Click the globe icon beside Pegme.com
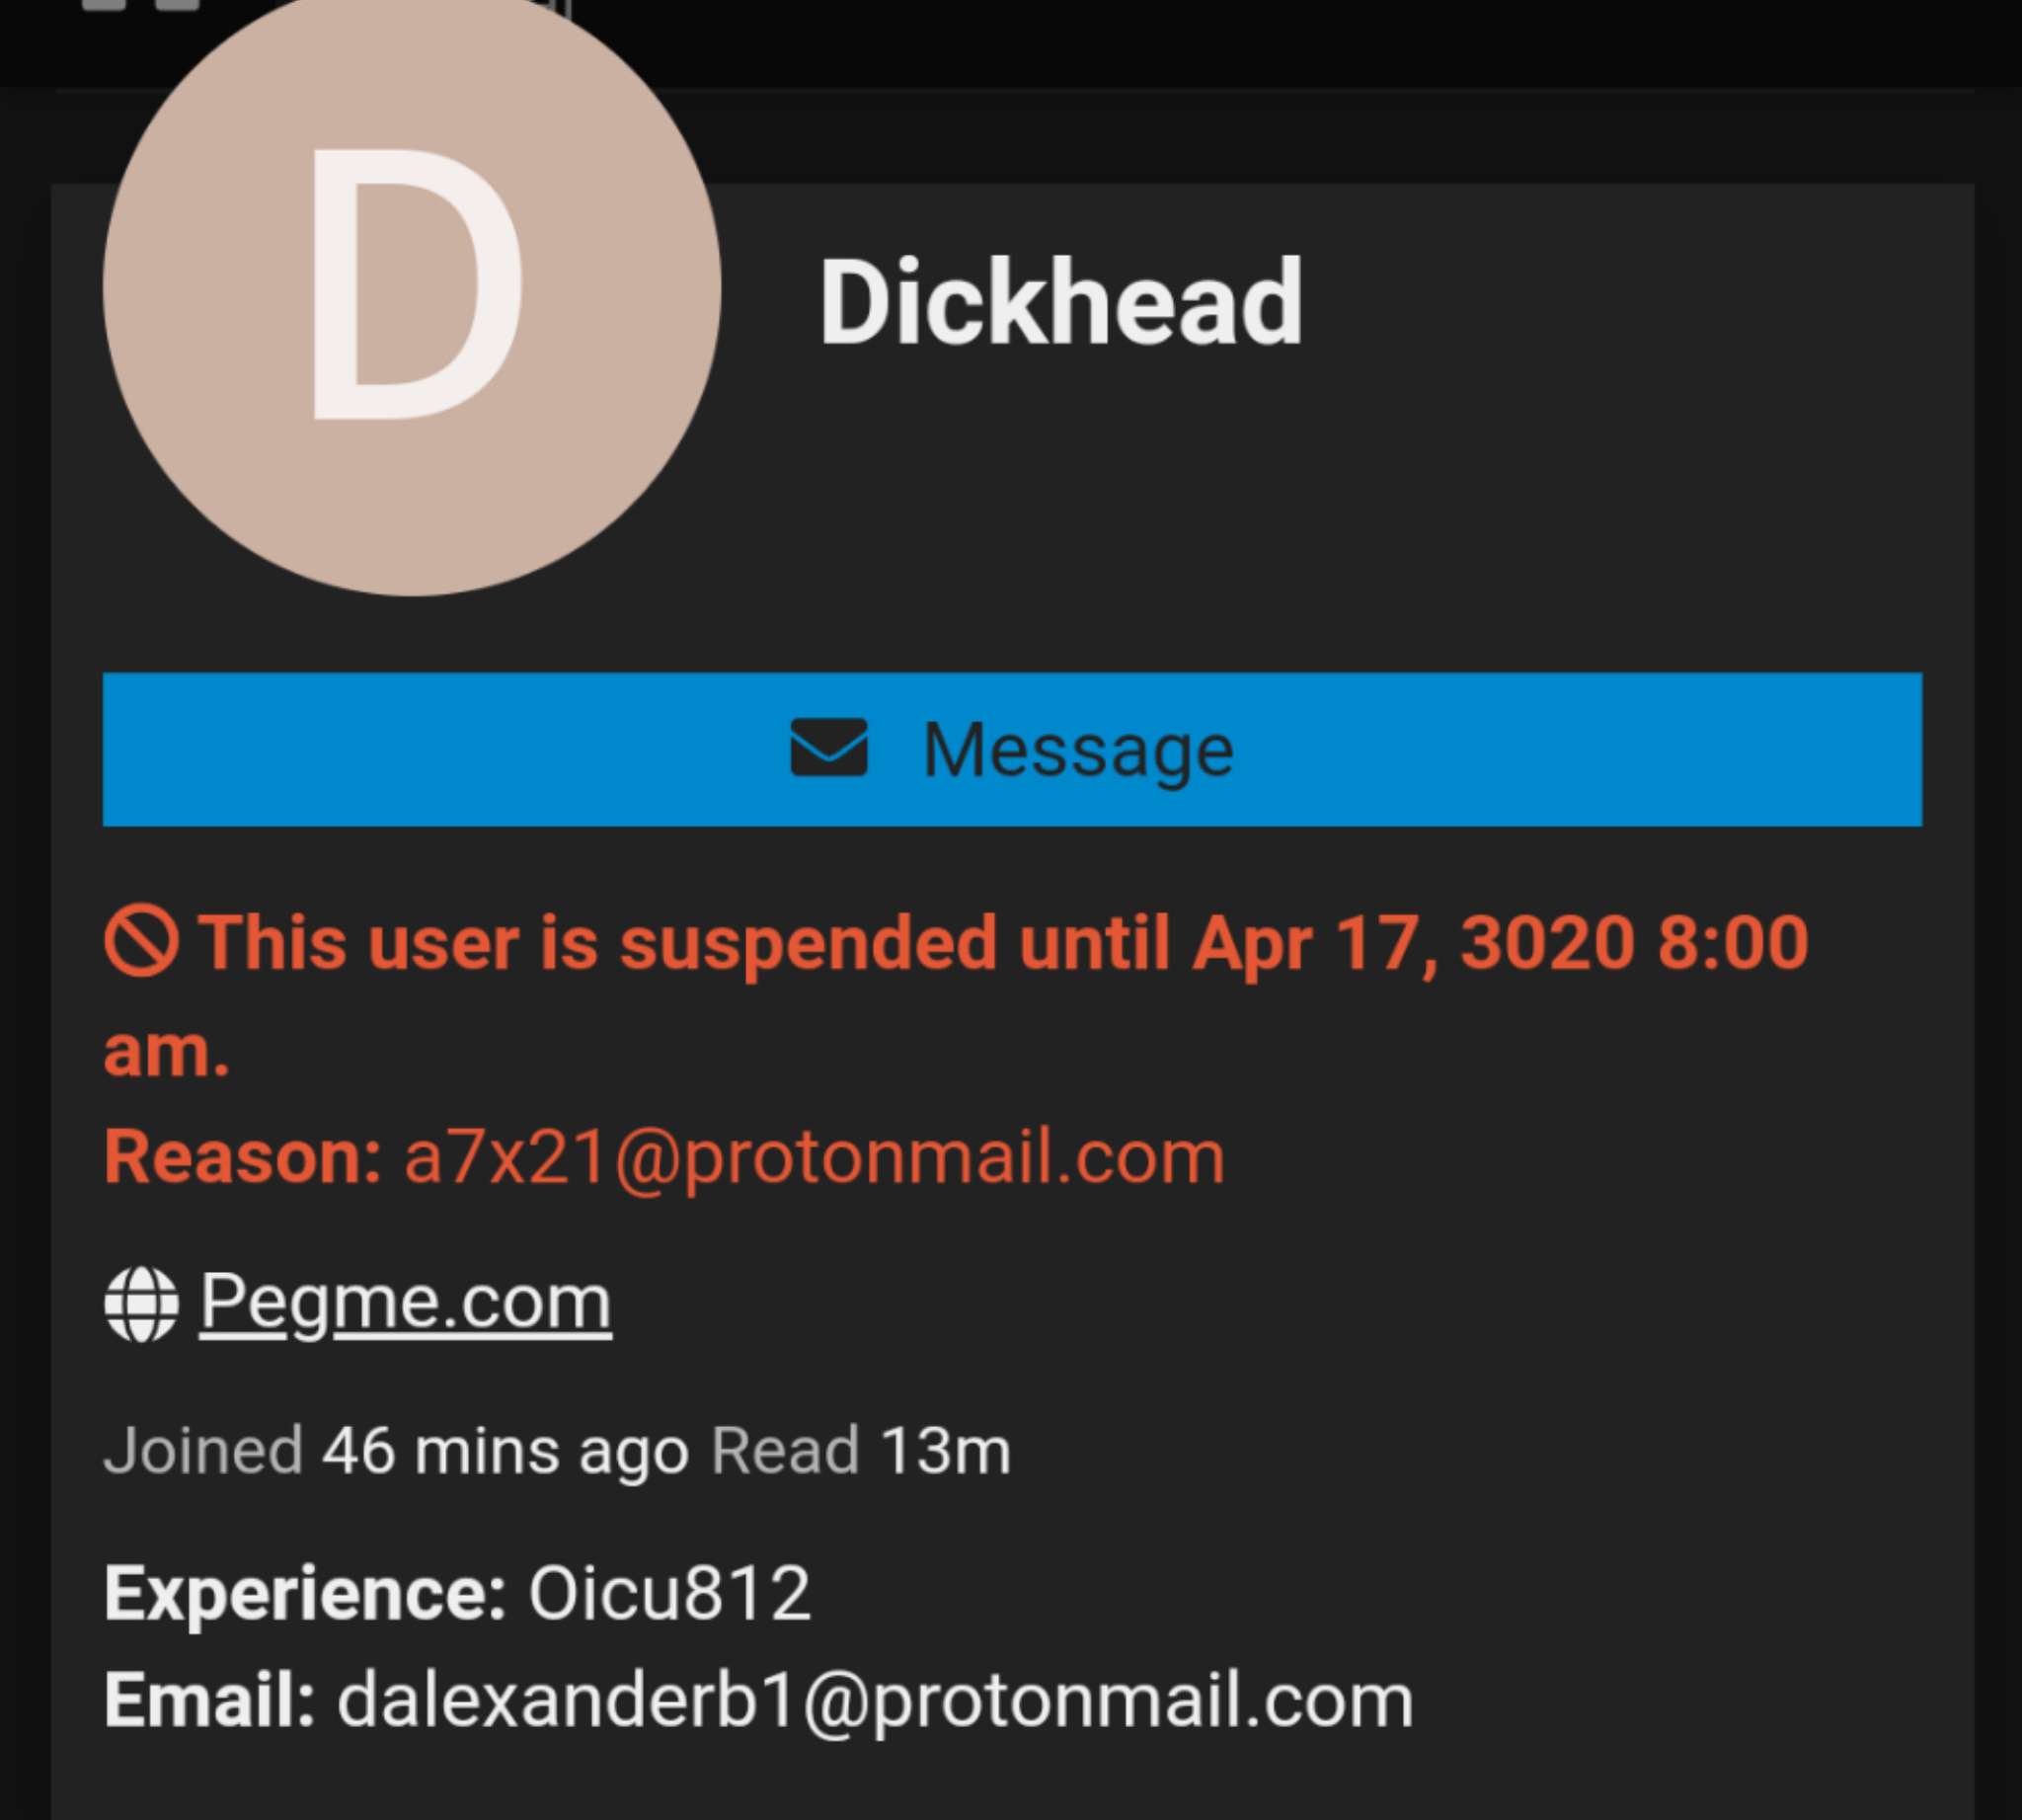The image size is (2022, 1820). (141, 1304)
